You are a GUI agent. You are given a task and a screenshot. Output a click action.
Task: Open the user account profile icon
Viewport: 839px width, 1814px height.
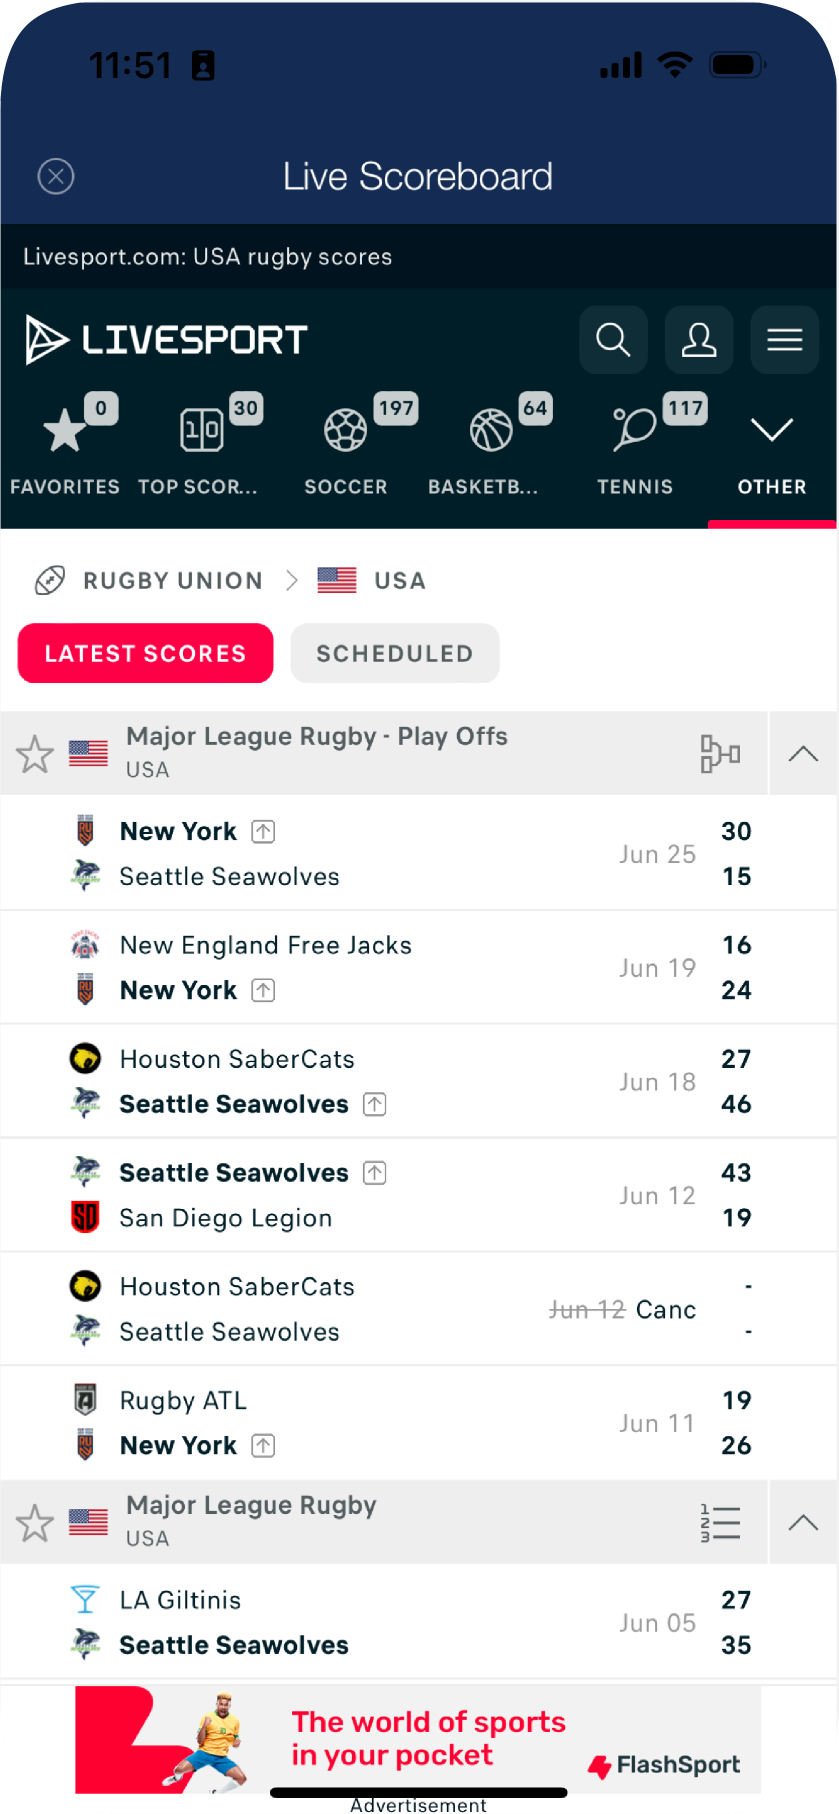click(699, 340)
